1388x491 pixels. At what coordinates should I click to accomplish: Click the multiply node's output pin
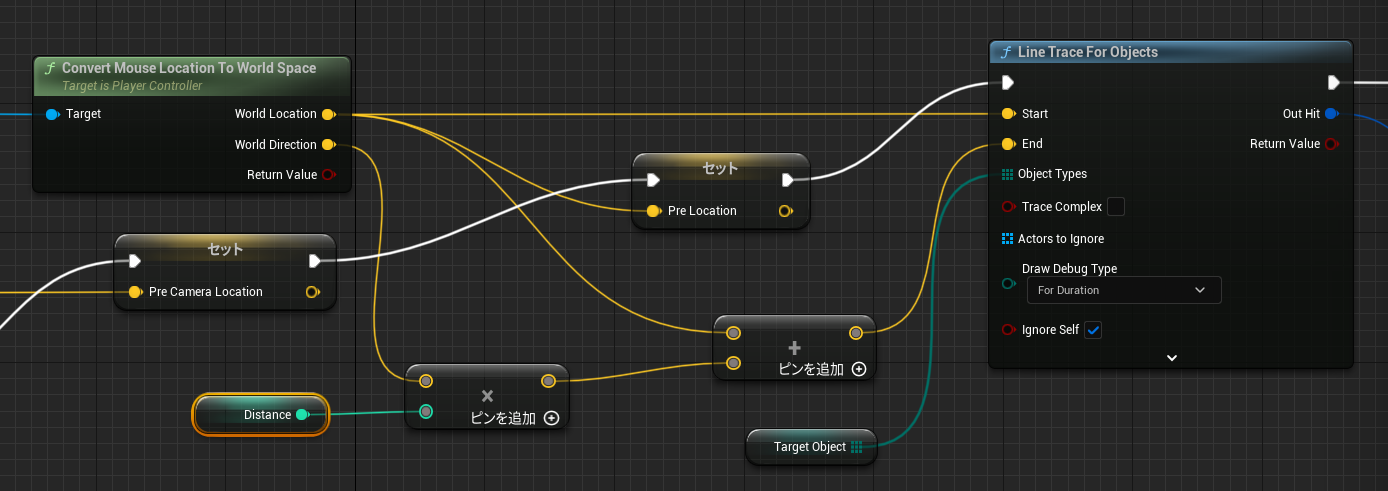pos(548,381)
